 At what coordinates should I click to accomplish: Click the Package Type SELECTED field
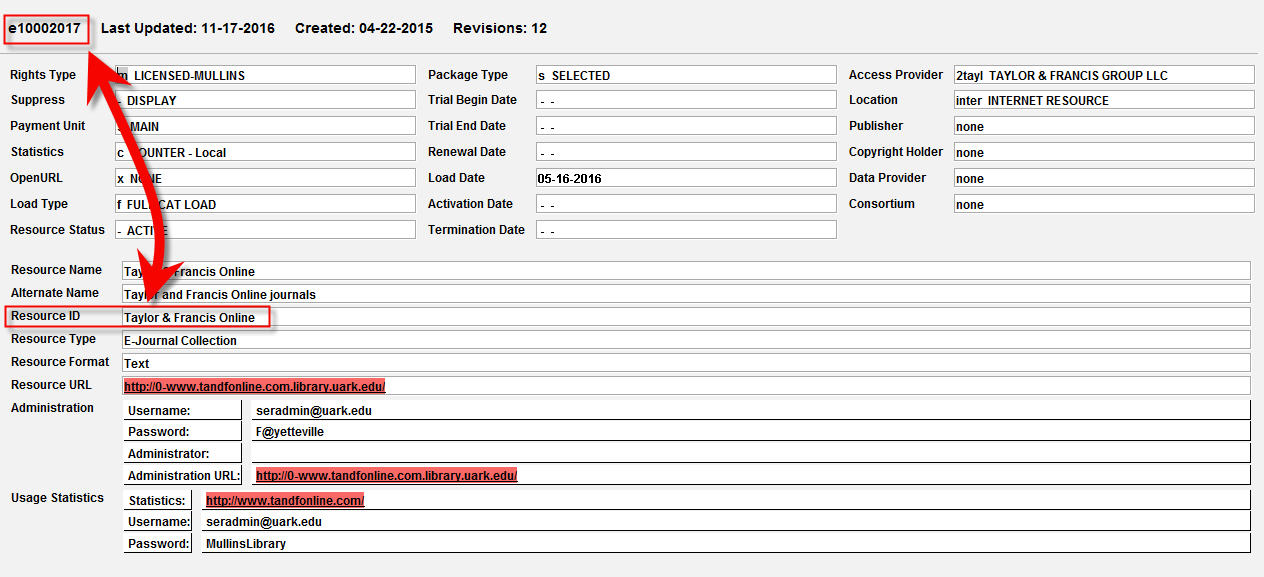pos(686,75)
